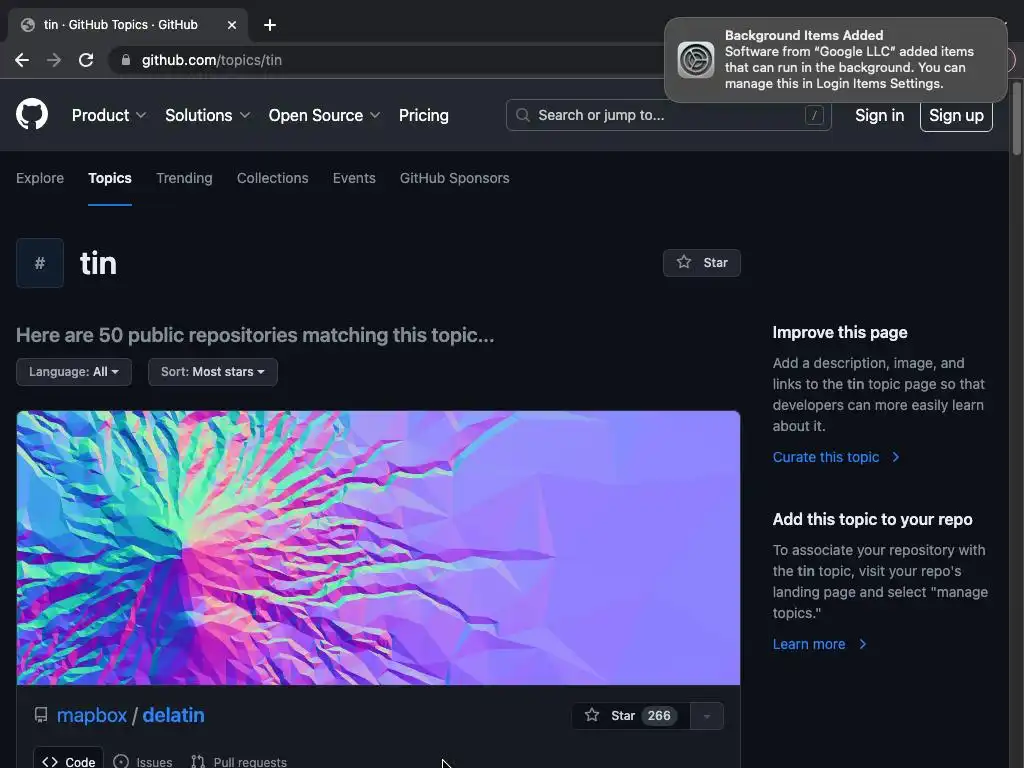Screen dimensions: 1024x768
Task: Expand the Open Source menu
Action: point(324,116)
